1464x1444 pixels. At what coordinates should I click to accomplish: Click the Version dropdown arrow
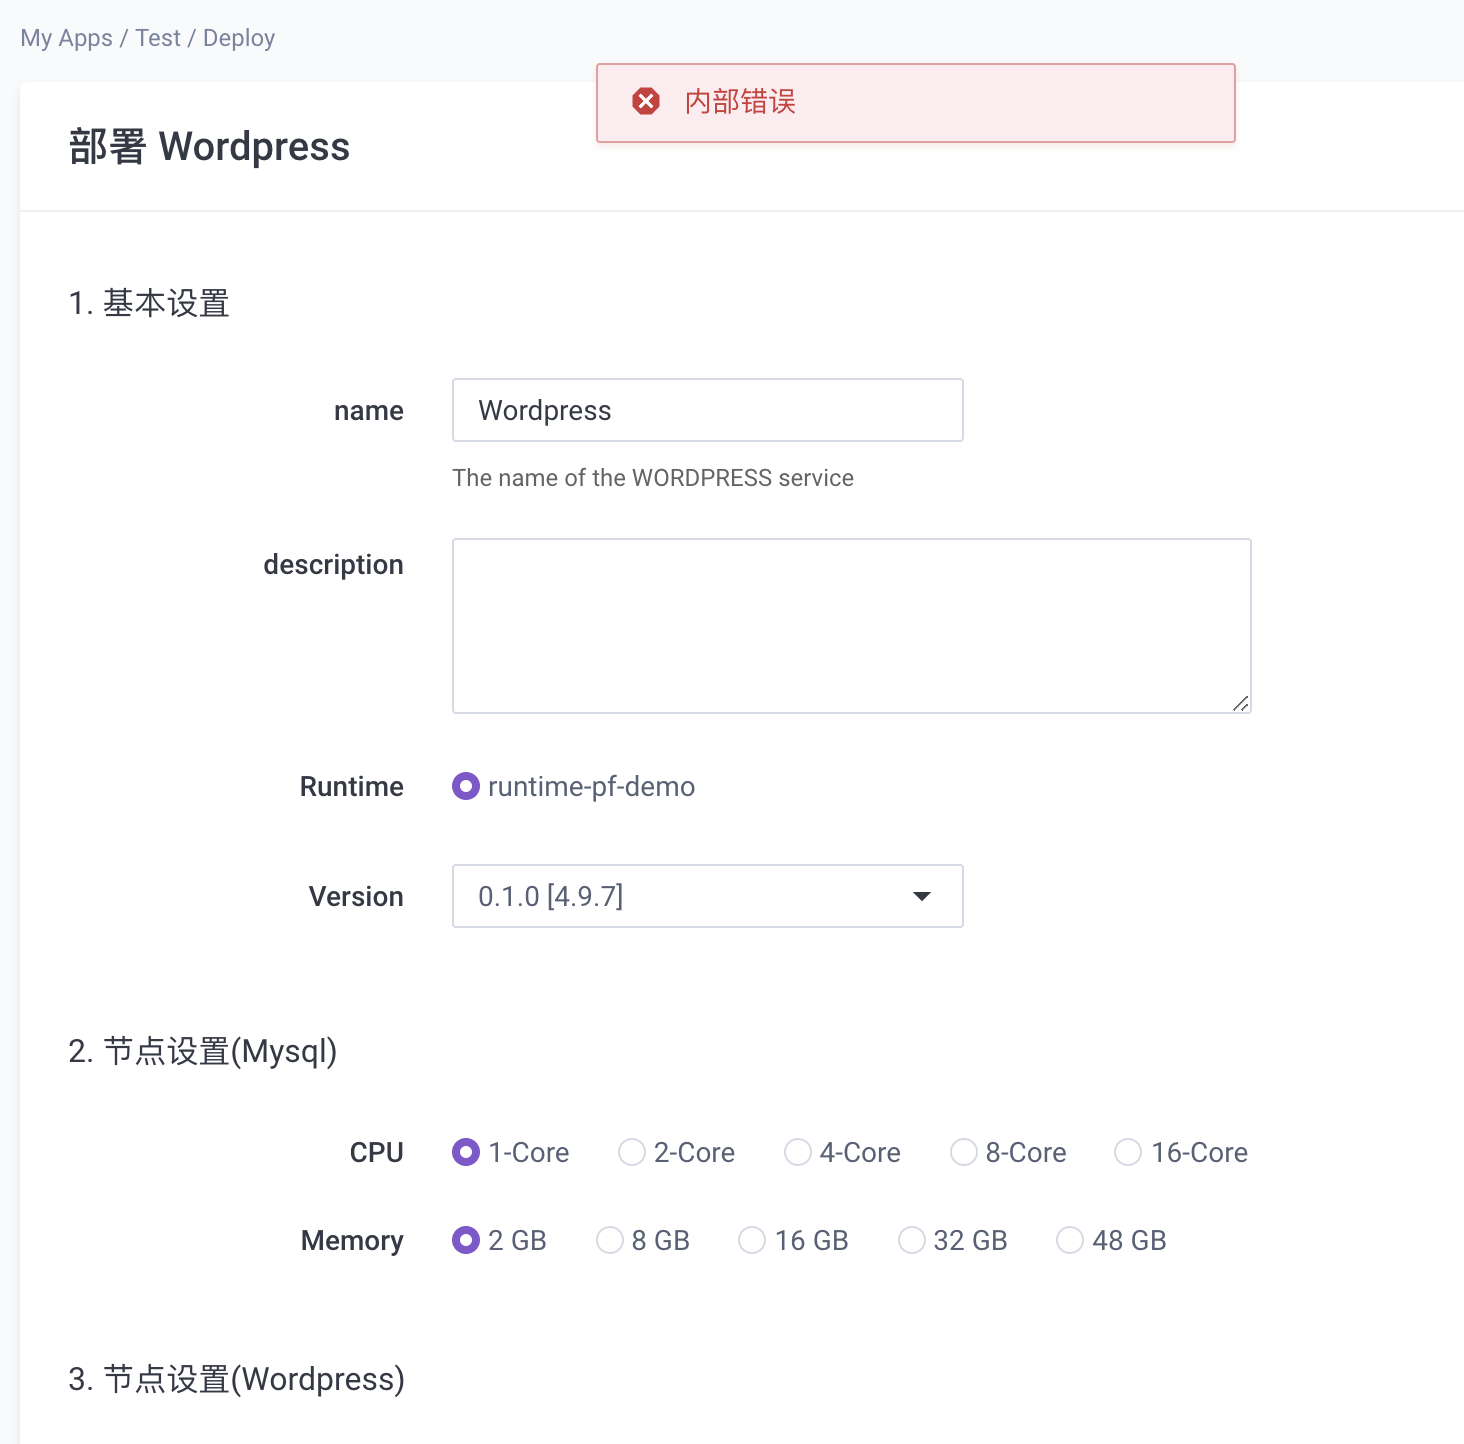921,896
